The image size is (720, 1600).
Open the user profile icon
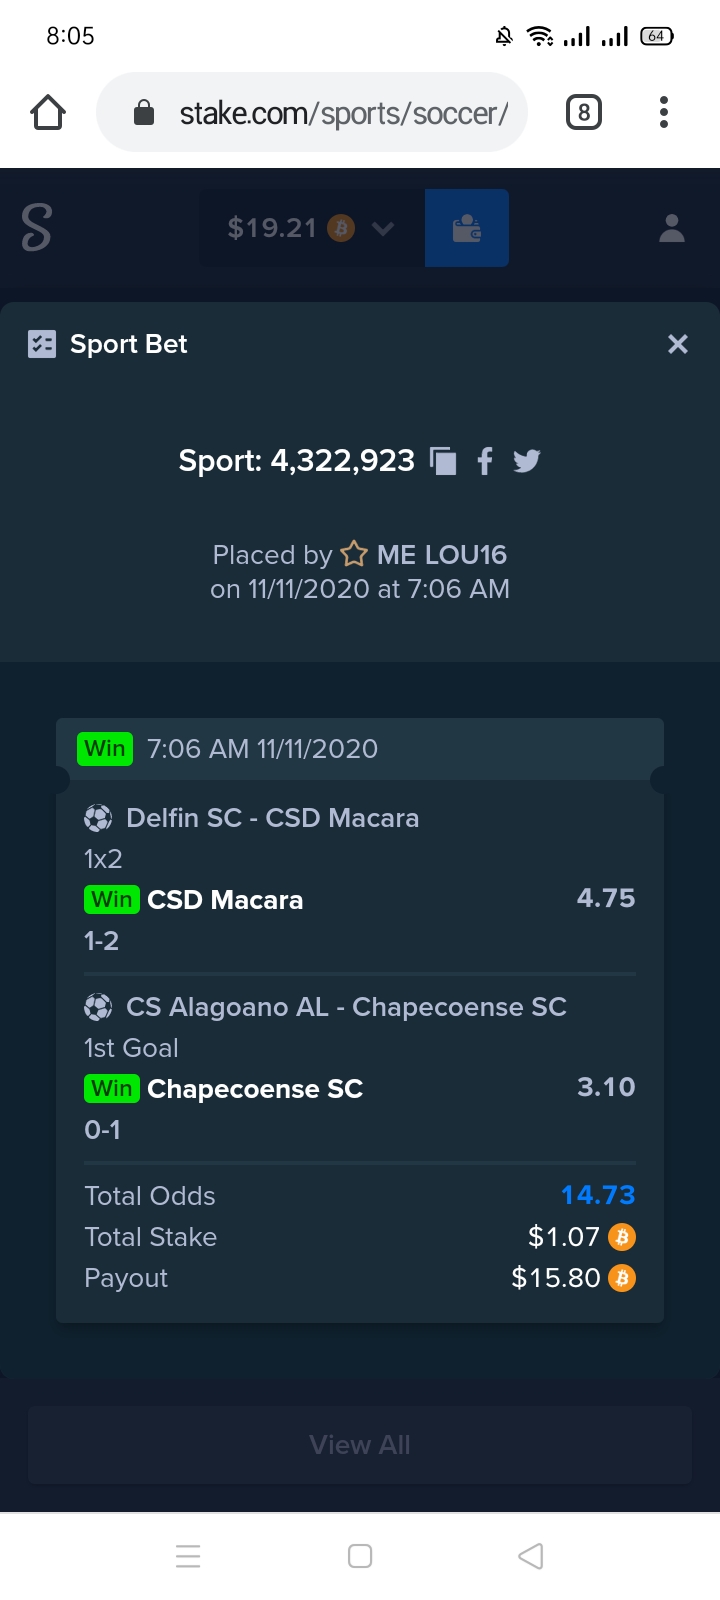(x=672, y=229)
